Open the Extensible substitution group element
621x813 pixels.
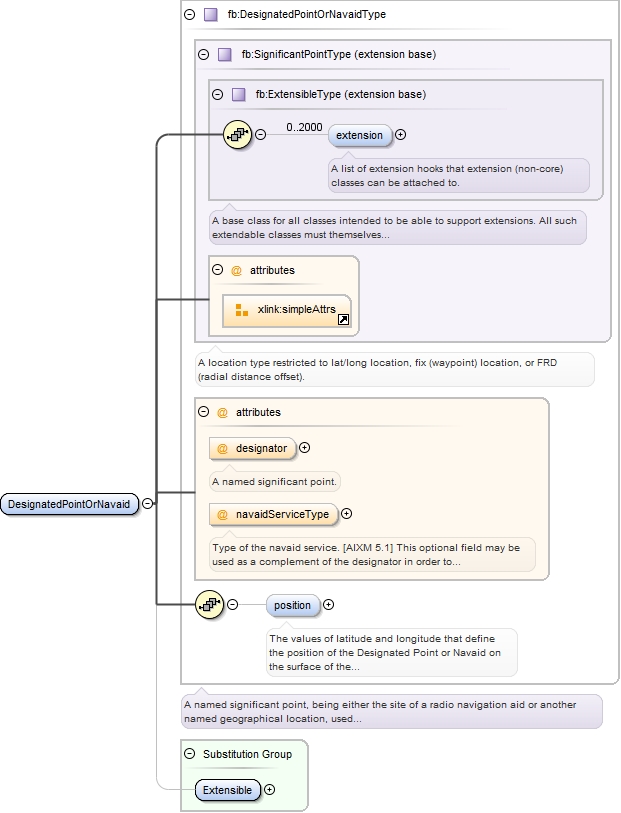click(x=227, y=790)
